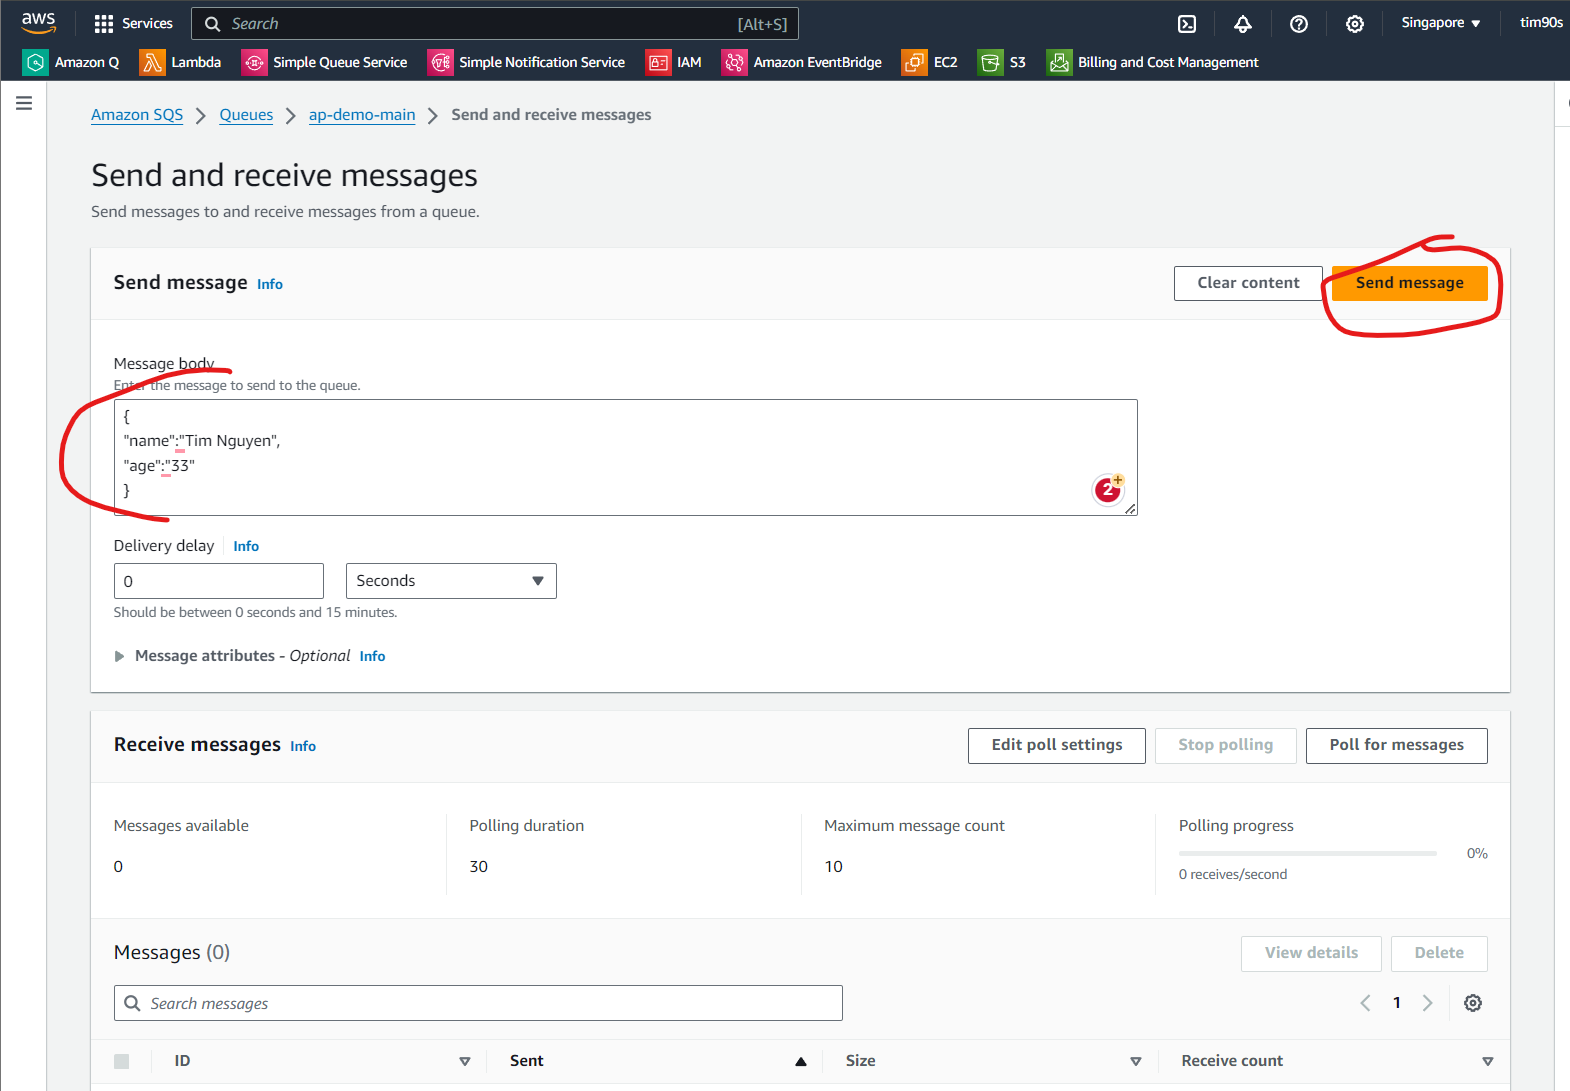Open the S3 shortcut
The width and height of the screenshot is (1570, 1091).
(x=1002, y=62)
